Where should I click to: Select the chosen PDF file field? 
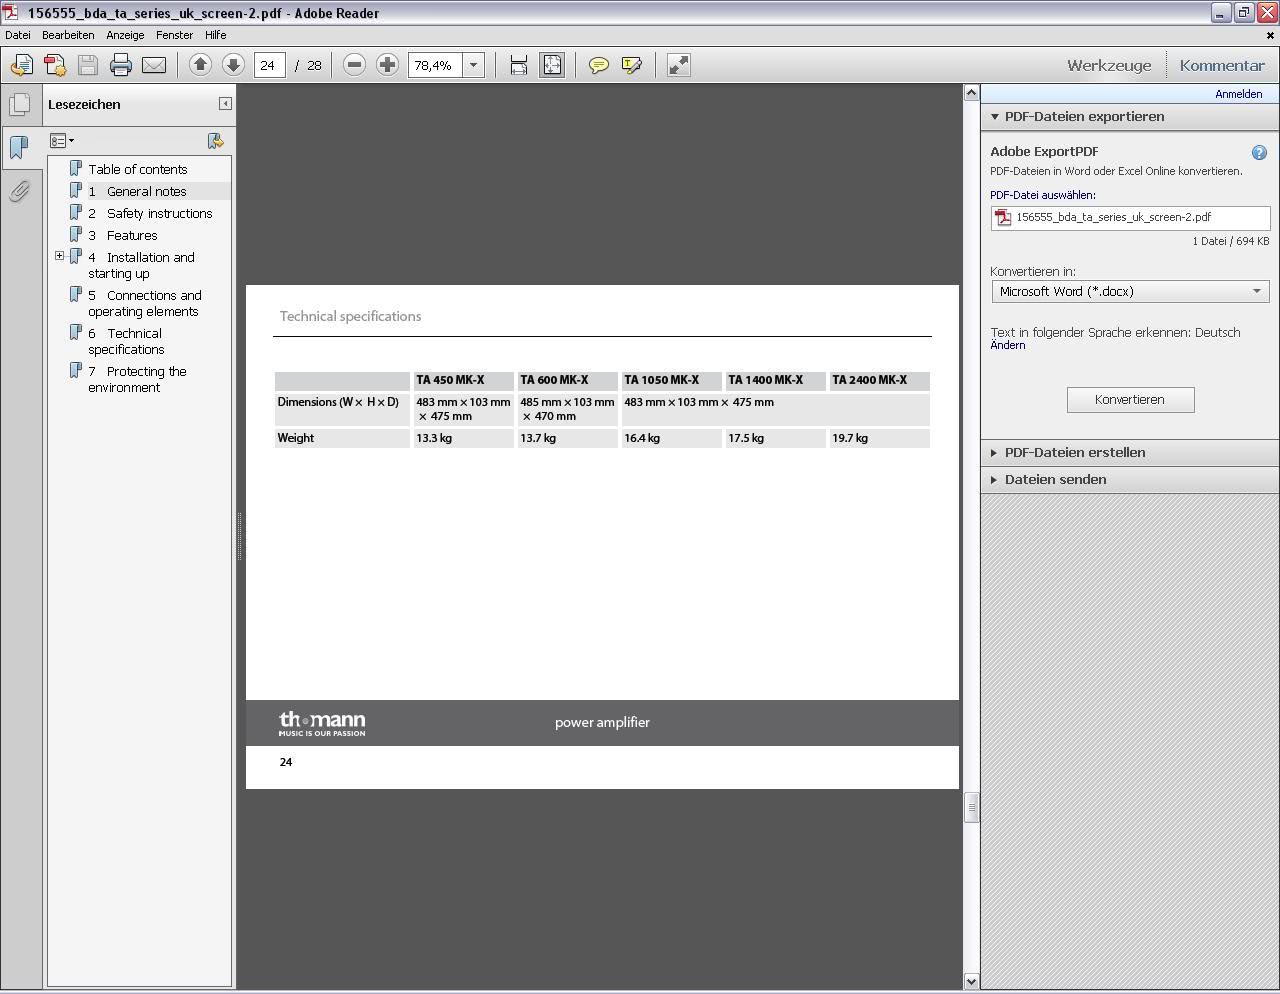point(1130,217)
